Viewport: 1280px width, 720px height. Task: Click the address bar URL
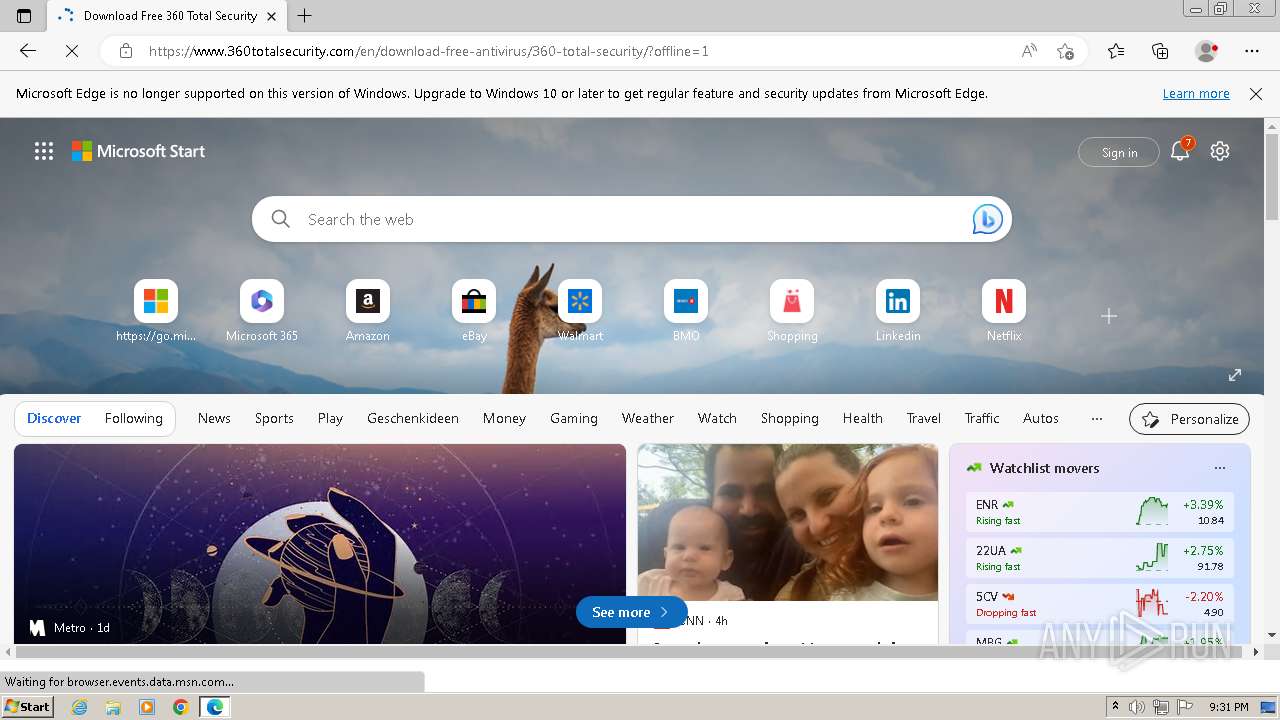coord(428,51)
